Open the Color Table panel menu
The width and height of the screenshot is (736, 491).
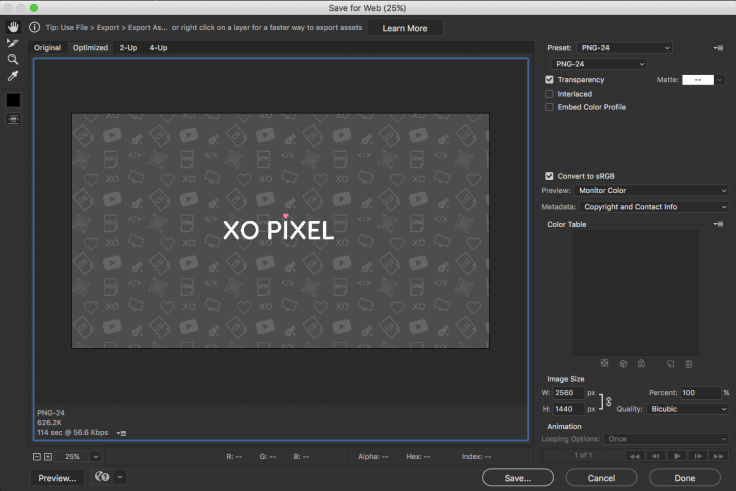(x=718, y=224)
